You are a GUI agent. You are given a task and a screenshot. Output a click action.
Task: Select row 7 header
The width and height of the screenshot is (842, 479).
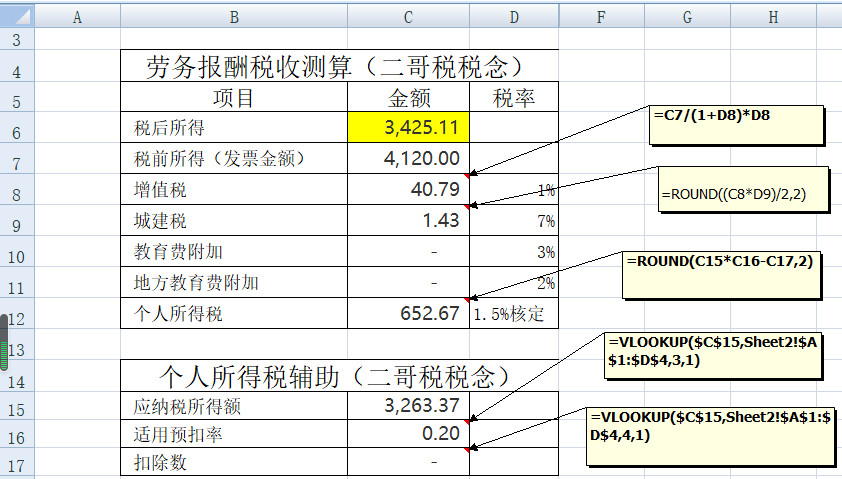(x=17, y=158)
